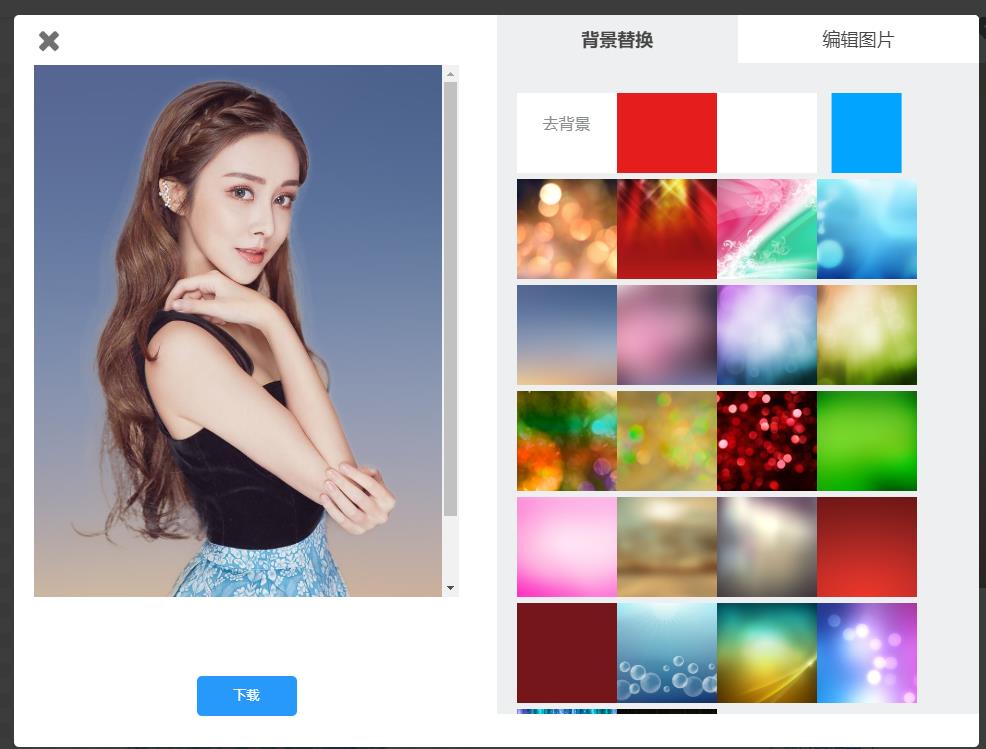Select the gray with white light background
The height and width of the screenshot is (749, 986).
767,547
